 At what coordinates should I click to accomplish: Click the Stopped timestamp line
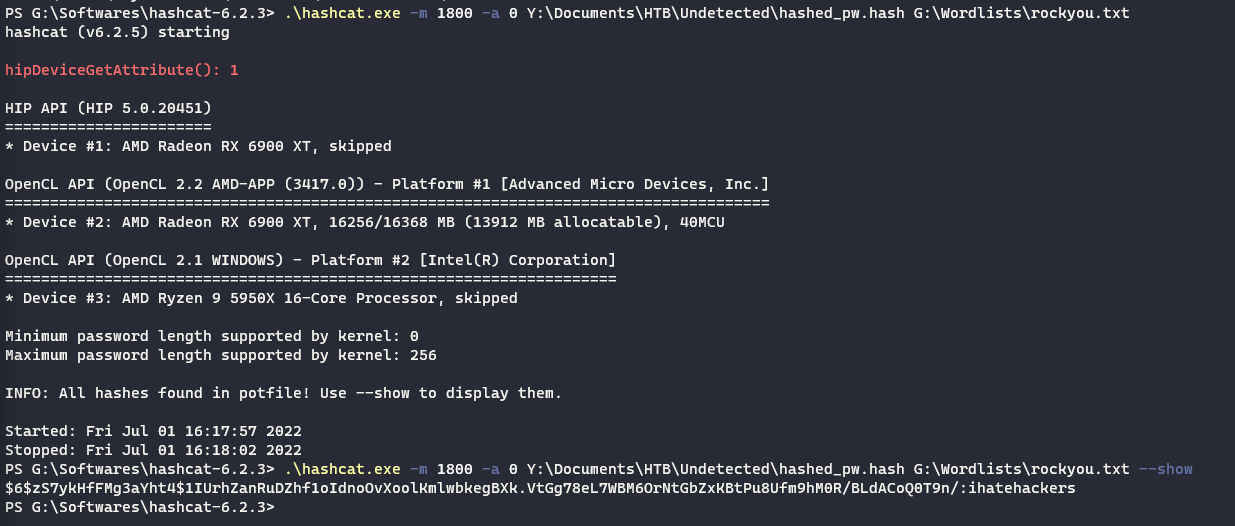point(153,450)
